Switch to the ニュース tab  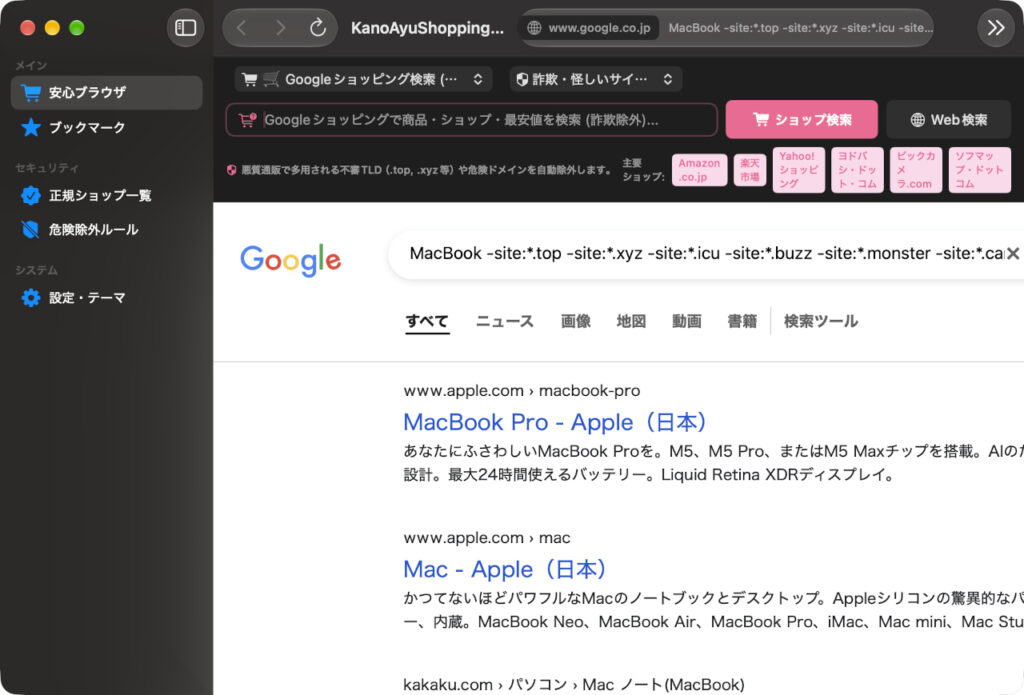505,321
